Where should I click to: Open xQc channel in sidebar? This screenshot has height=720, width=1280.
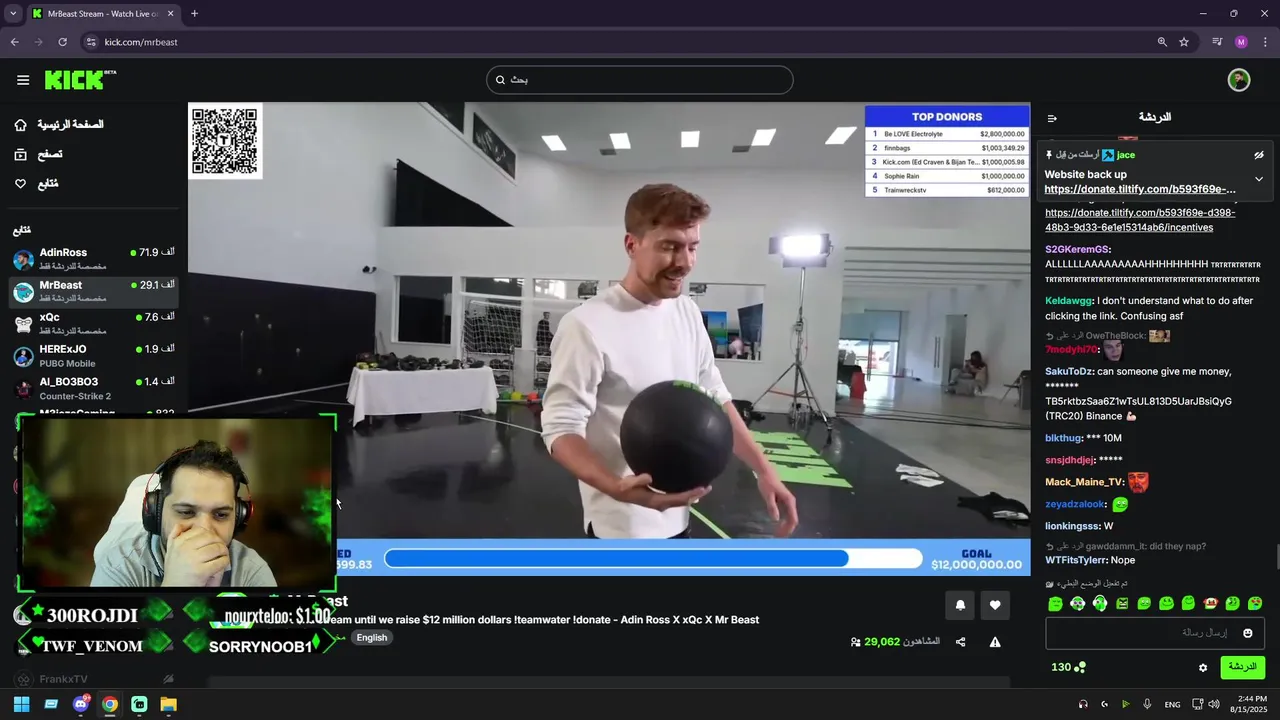pyautogui.click(x=94, y=323)
